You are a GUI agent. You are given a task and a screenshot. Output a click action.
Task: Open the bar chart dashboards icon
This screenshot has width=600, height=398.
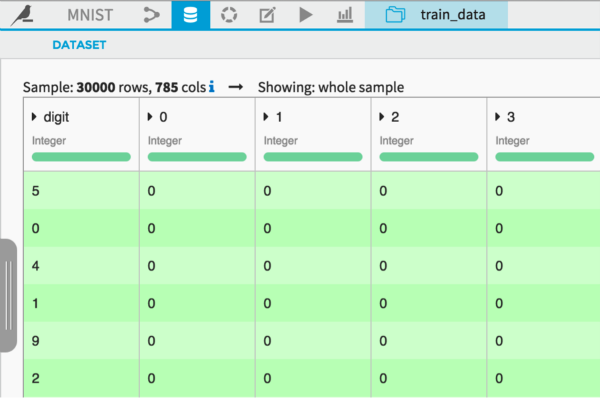(345, 15)
